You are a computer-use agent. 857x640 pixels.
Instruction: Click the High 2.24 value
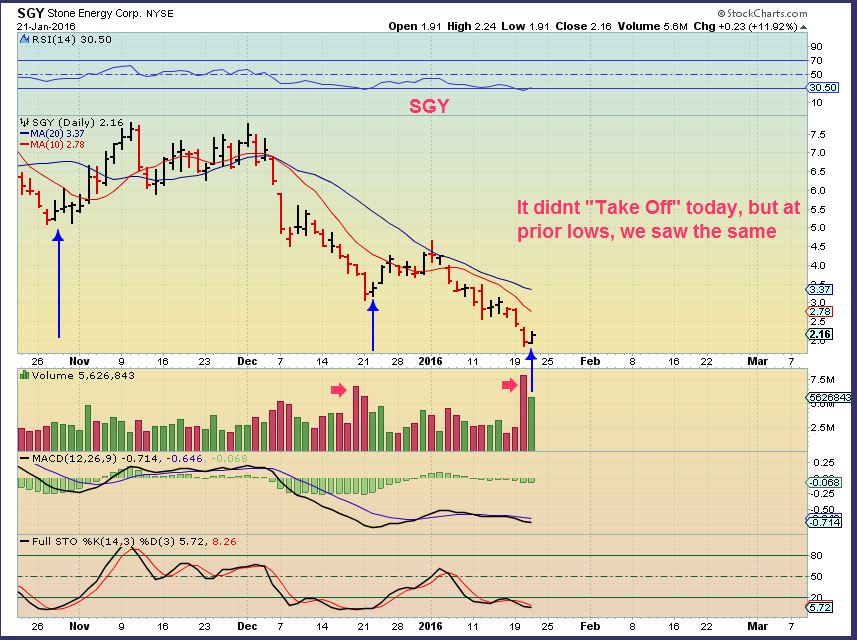point(471,26)
